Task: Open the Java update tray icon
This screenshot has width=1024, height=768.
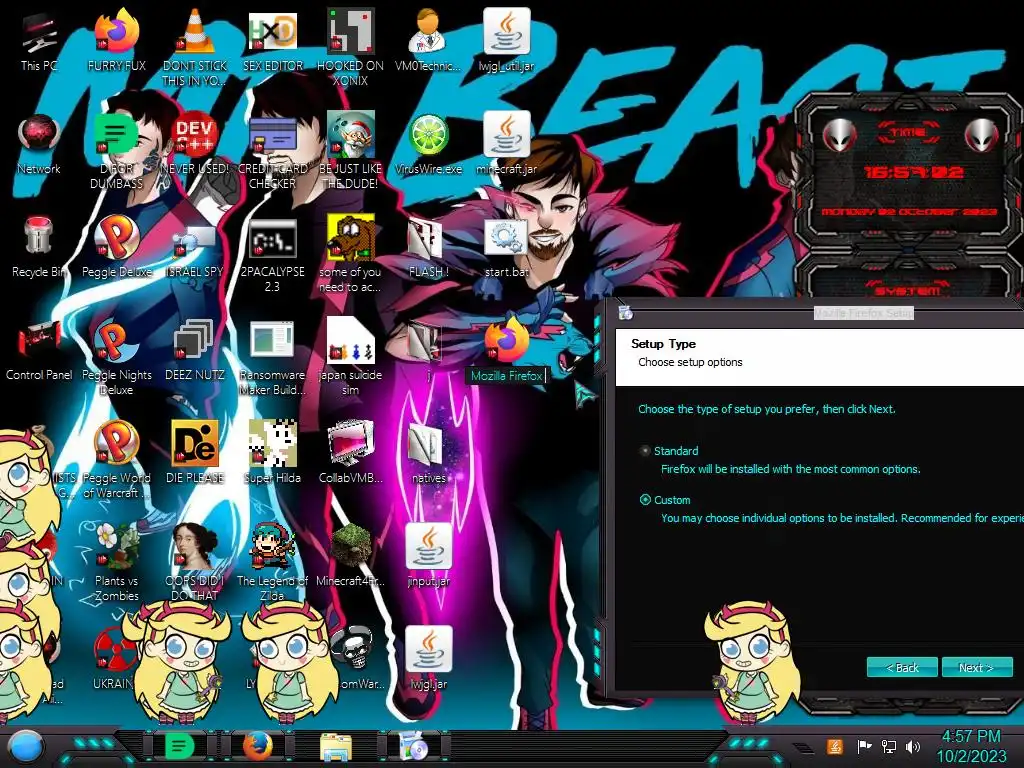Action: 835,746
